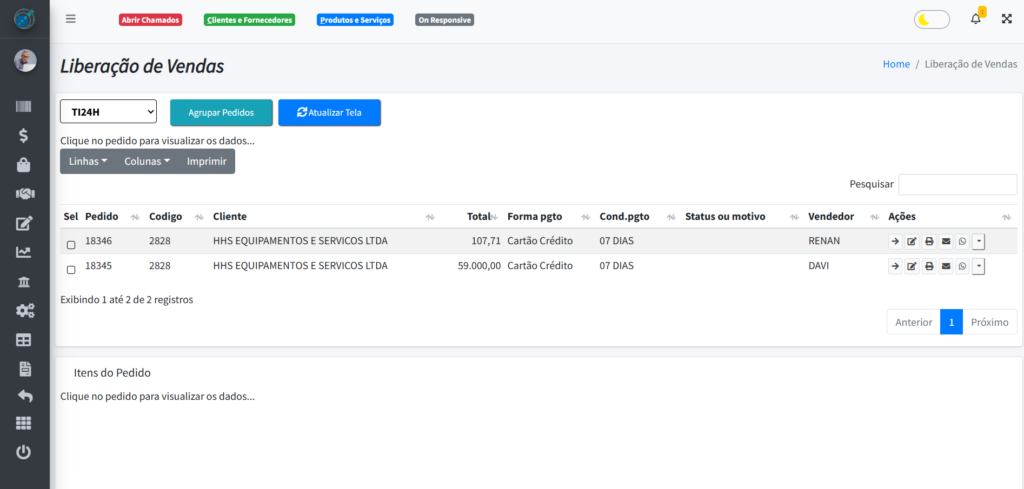1024x489 pixels.
Task: Click the edit icon for order 18345
Action: click(912, 266)
